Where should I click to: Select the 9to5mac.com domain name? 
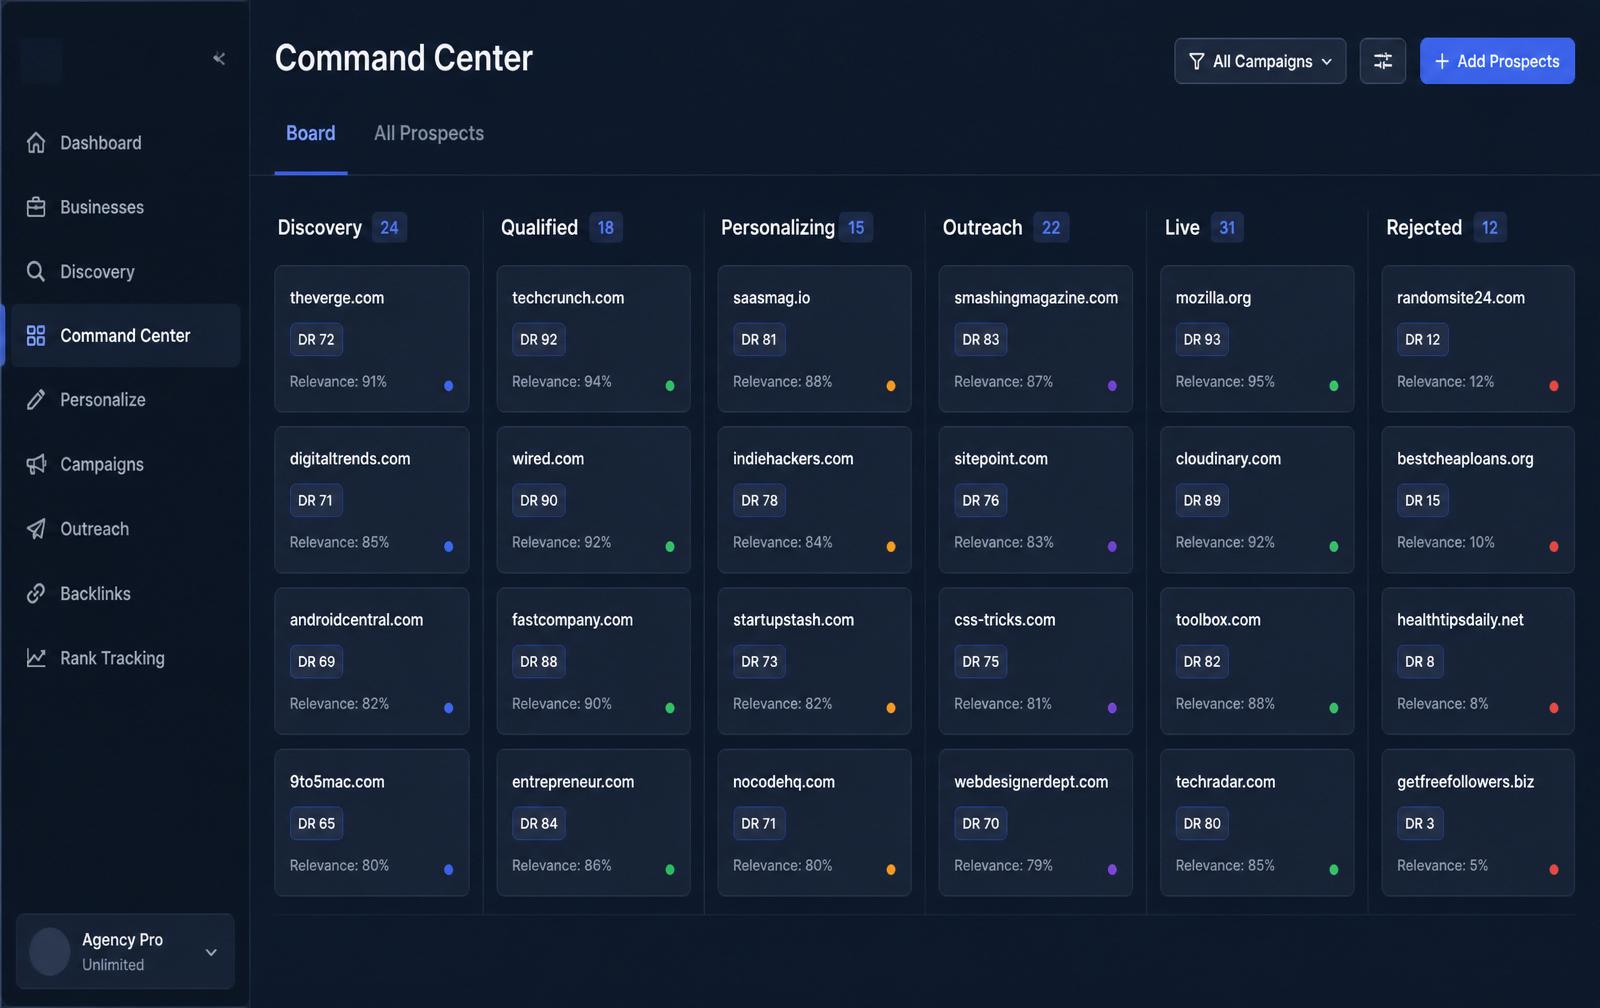[x=337, y=782]
